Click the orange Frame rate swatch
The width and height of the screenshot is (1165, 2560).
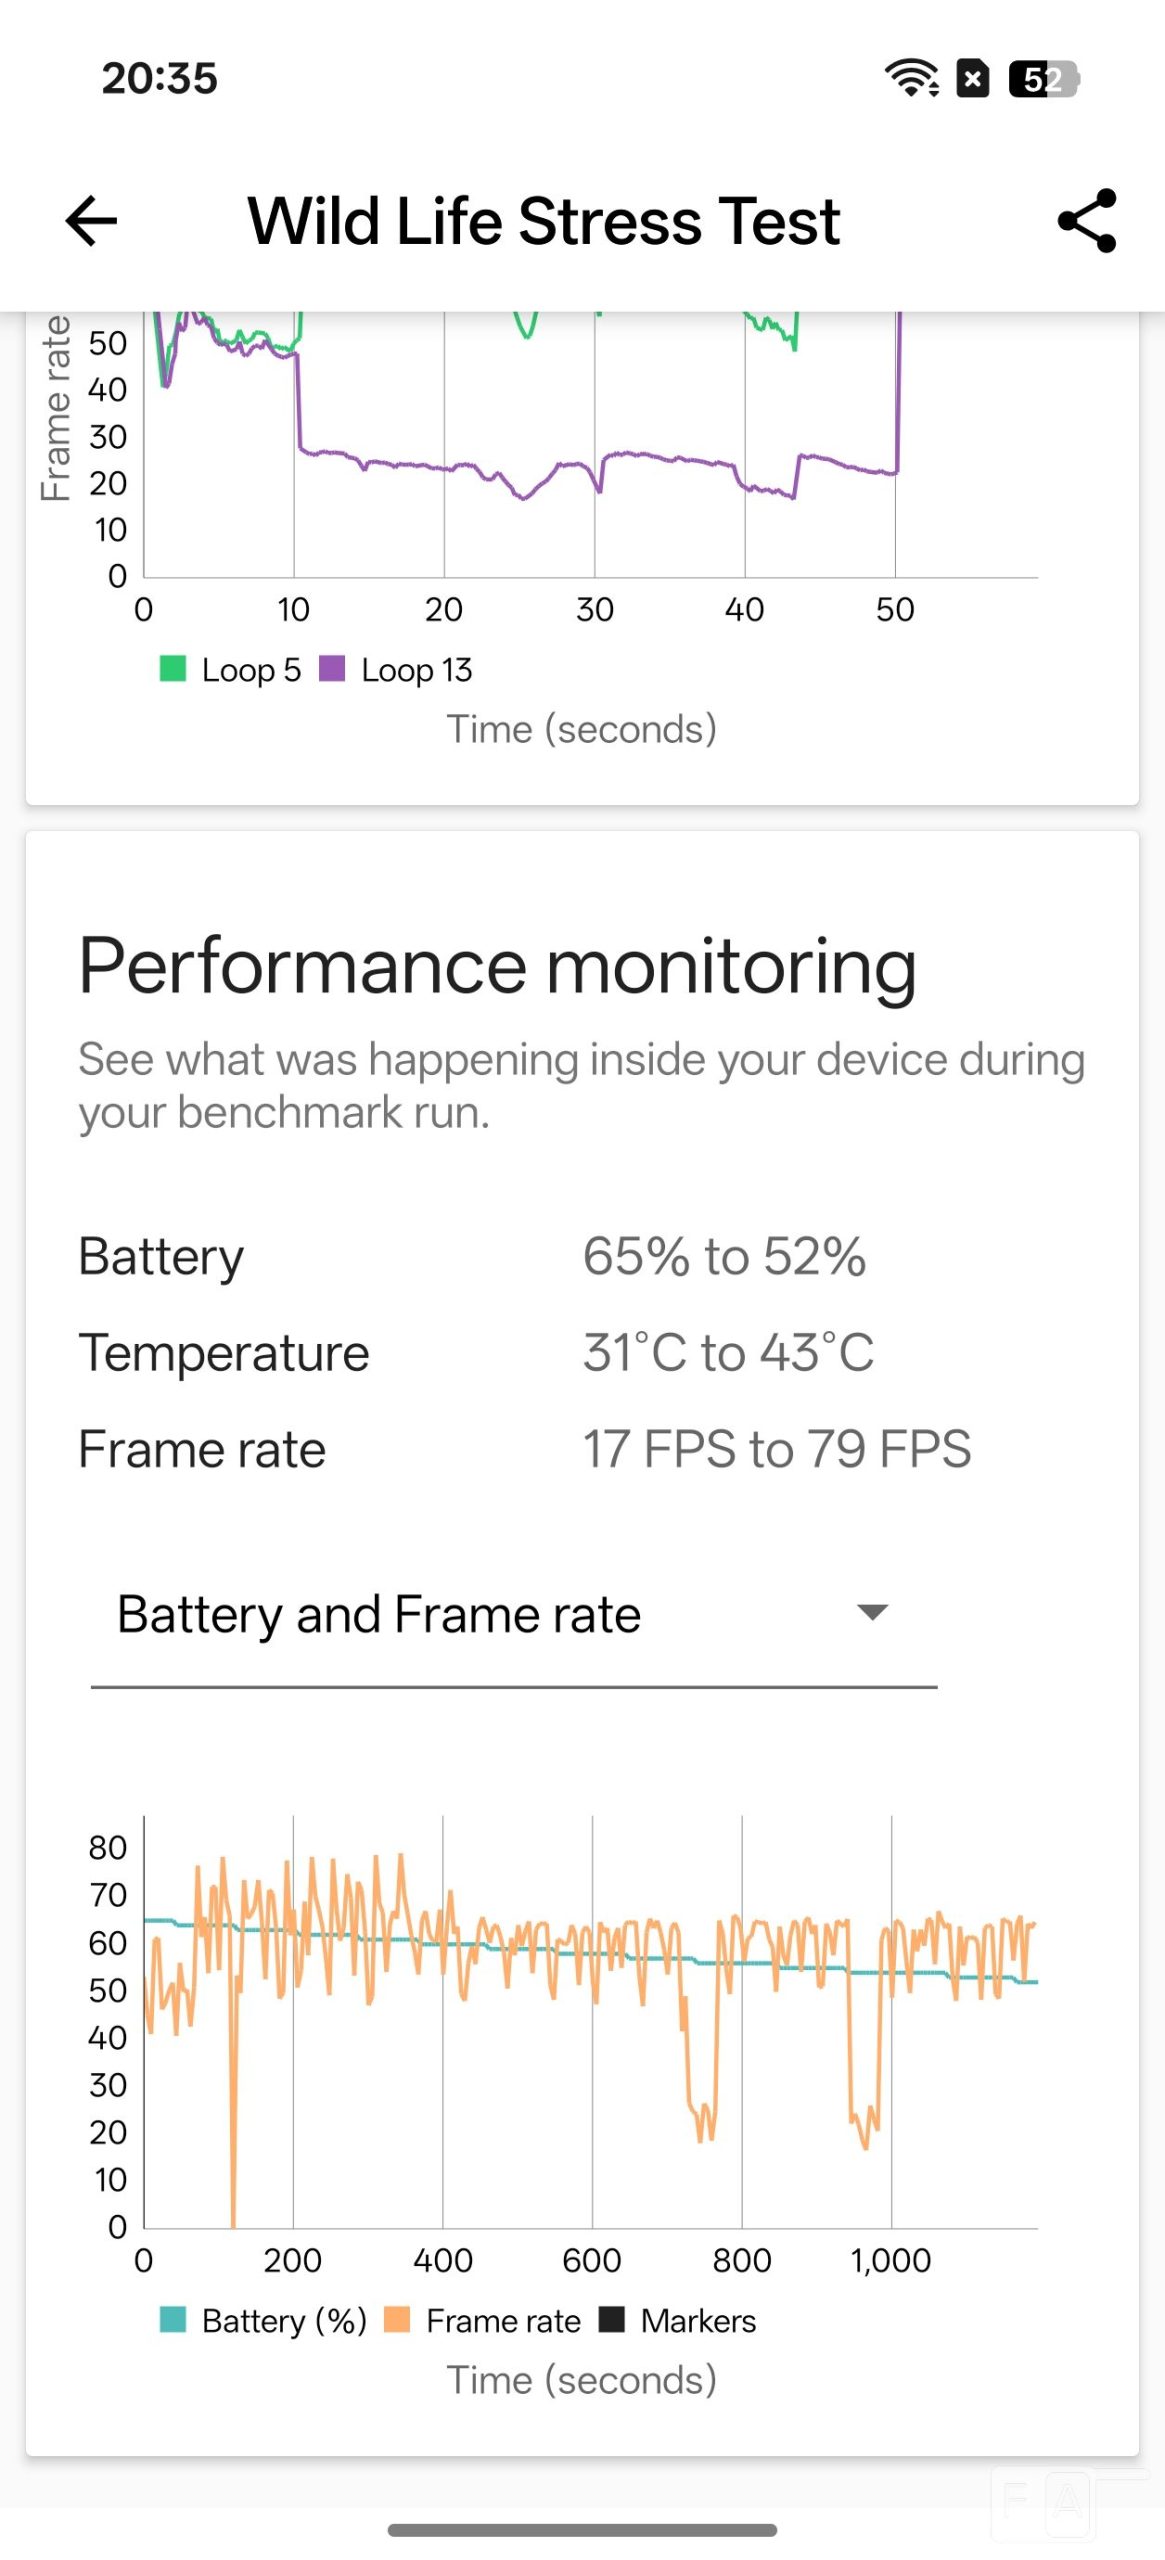coord(397,2318)
